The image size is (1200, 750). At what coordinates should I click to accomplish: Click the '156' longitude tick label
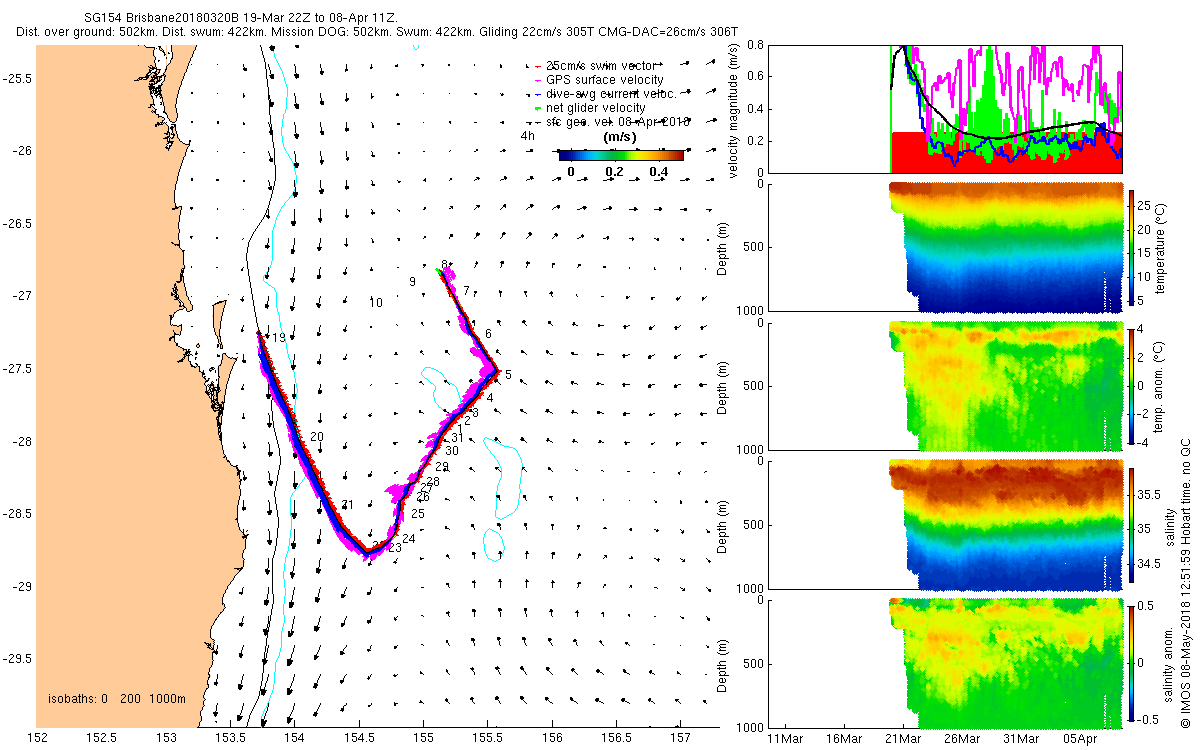552,738
